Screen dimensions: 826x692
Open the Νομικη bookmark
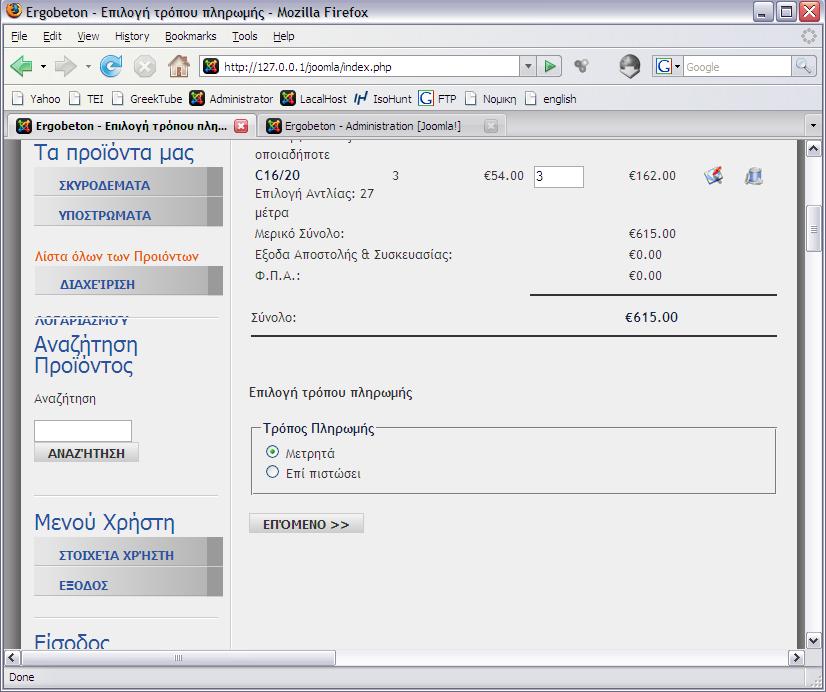coord(491,99)
